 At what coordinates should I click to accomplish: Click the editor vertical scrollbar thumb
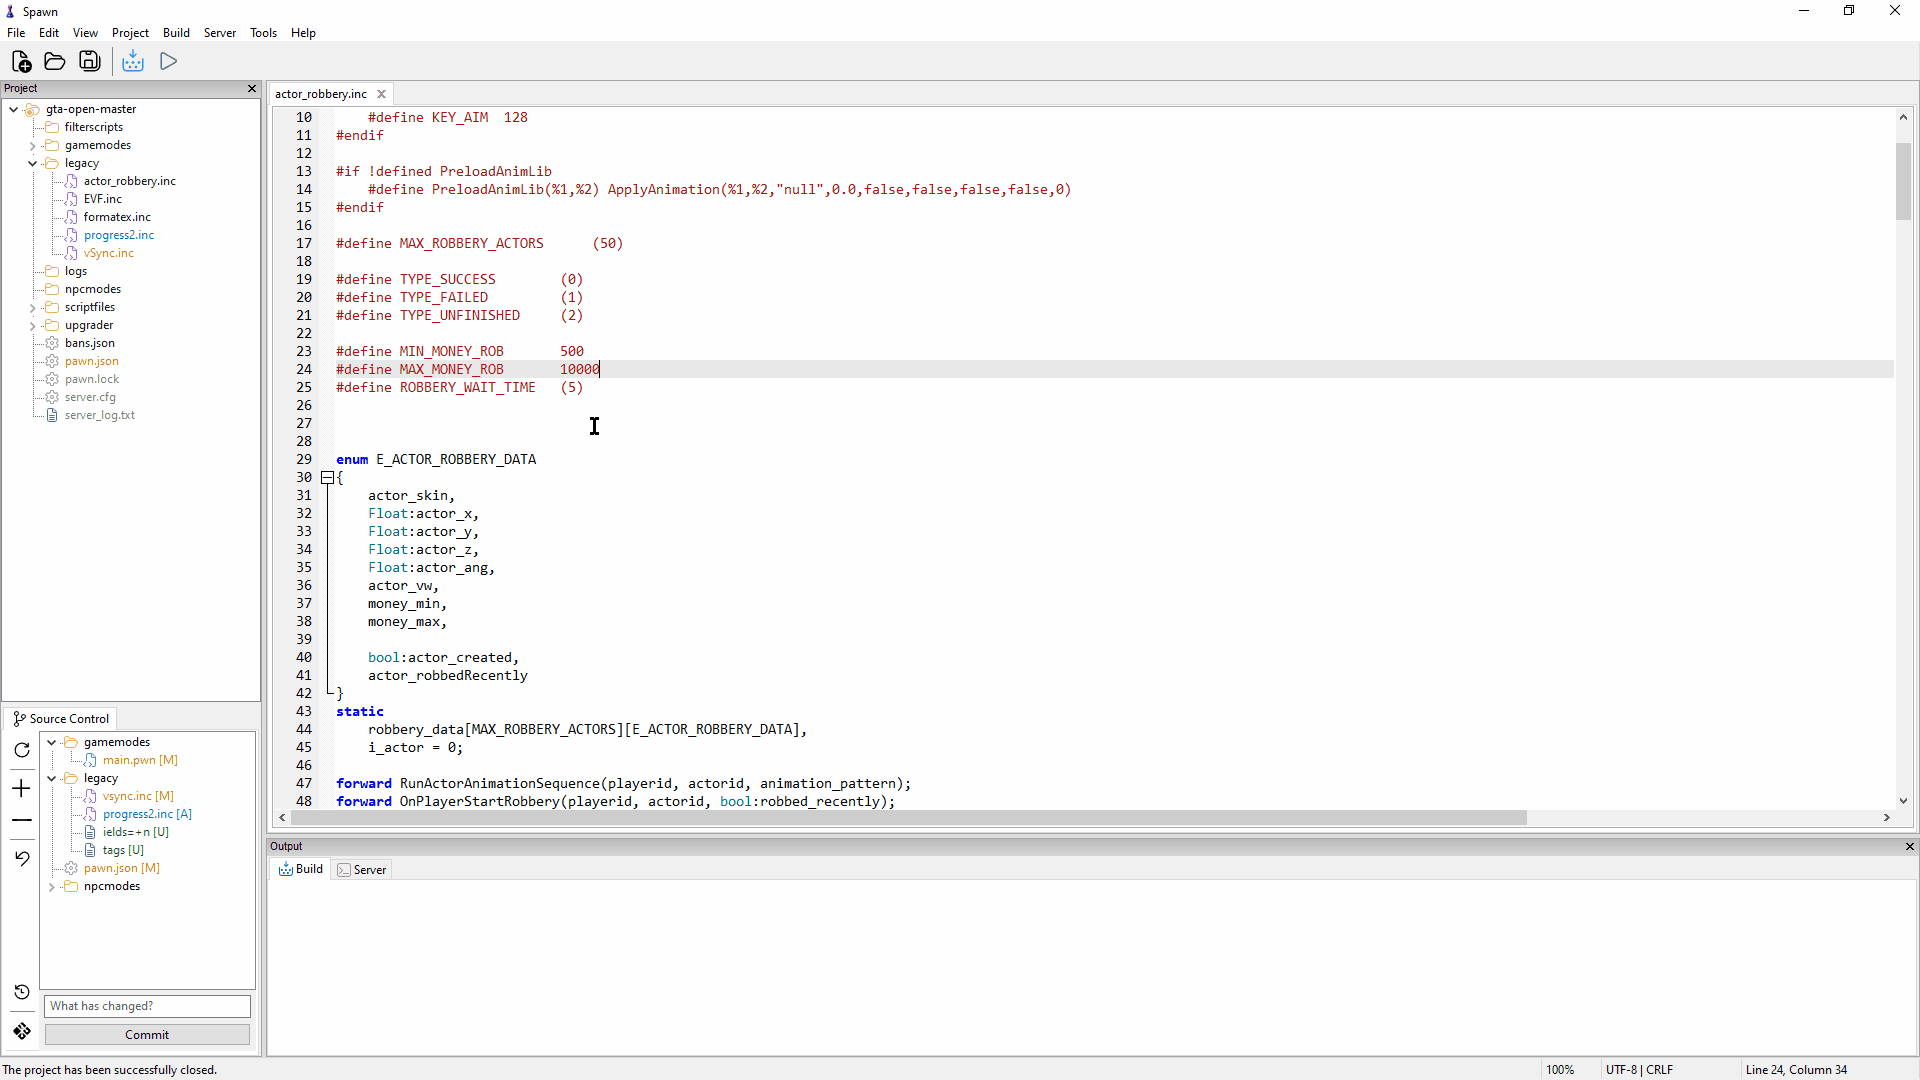[1903, 181]
